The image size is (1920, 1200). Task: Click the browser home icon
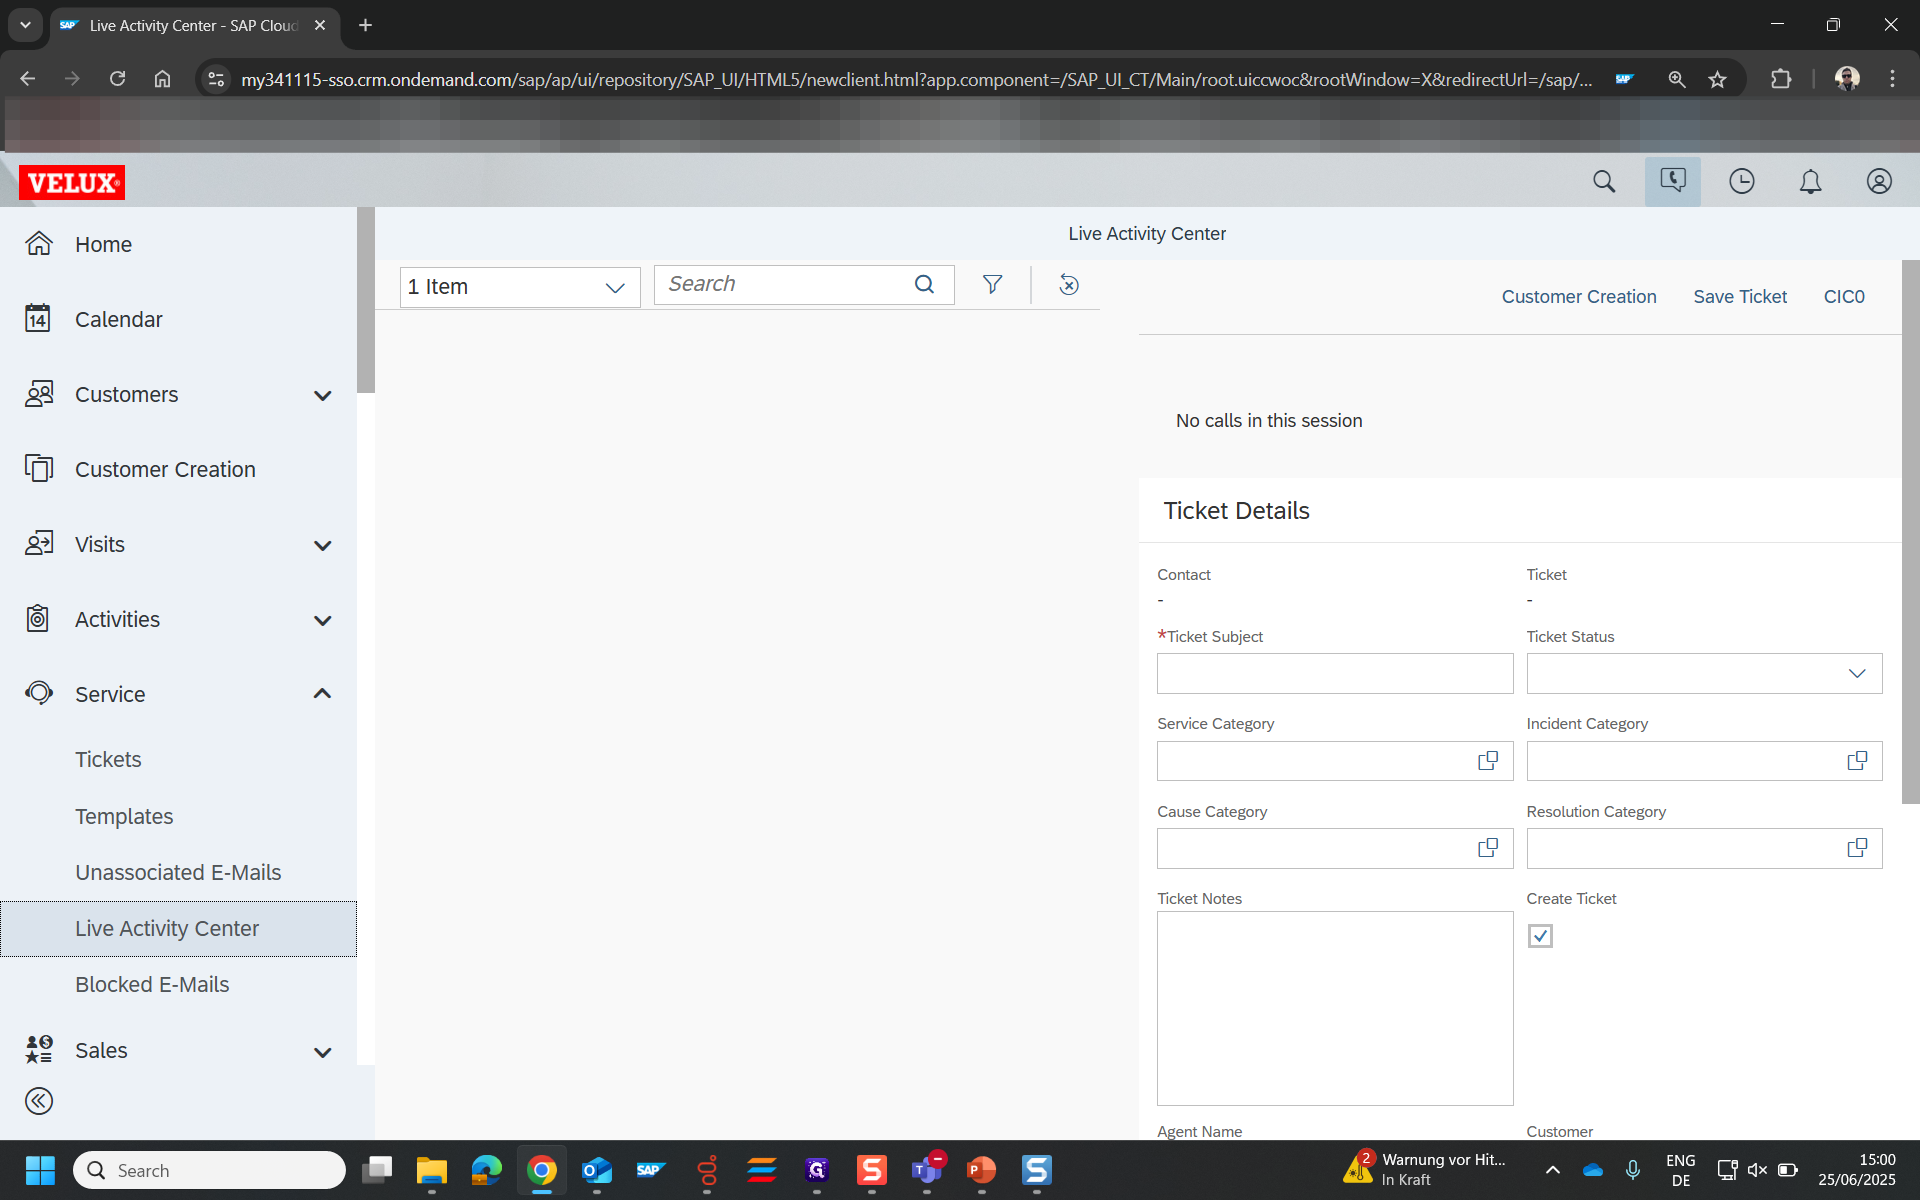162,79
